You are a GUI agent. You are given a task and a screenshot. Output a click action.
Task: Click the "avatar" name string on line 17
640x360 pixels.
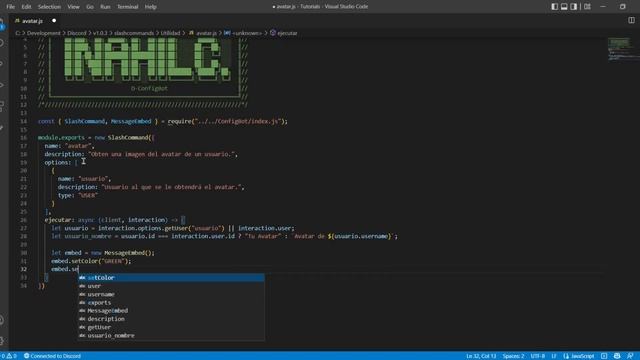pyautogui.click(x=78, y=146)
